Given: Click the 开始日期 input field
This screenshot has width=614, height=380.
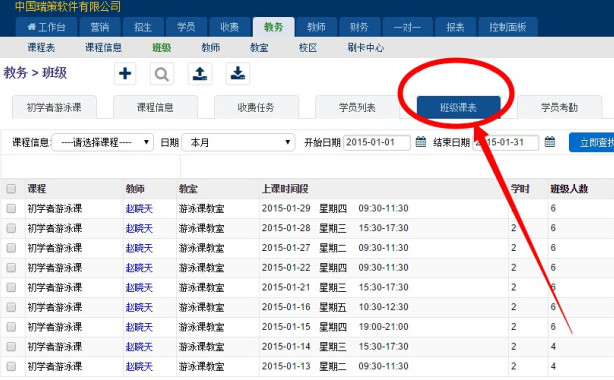Looking at the screenshot, I should (377, 142).
